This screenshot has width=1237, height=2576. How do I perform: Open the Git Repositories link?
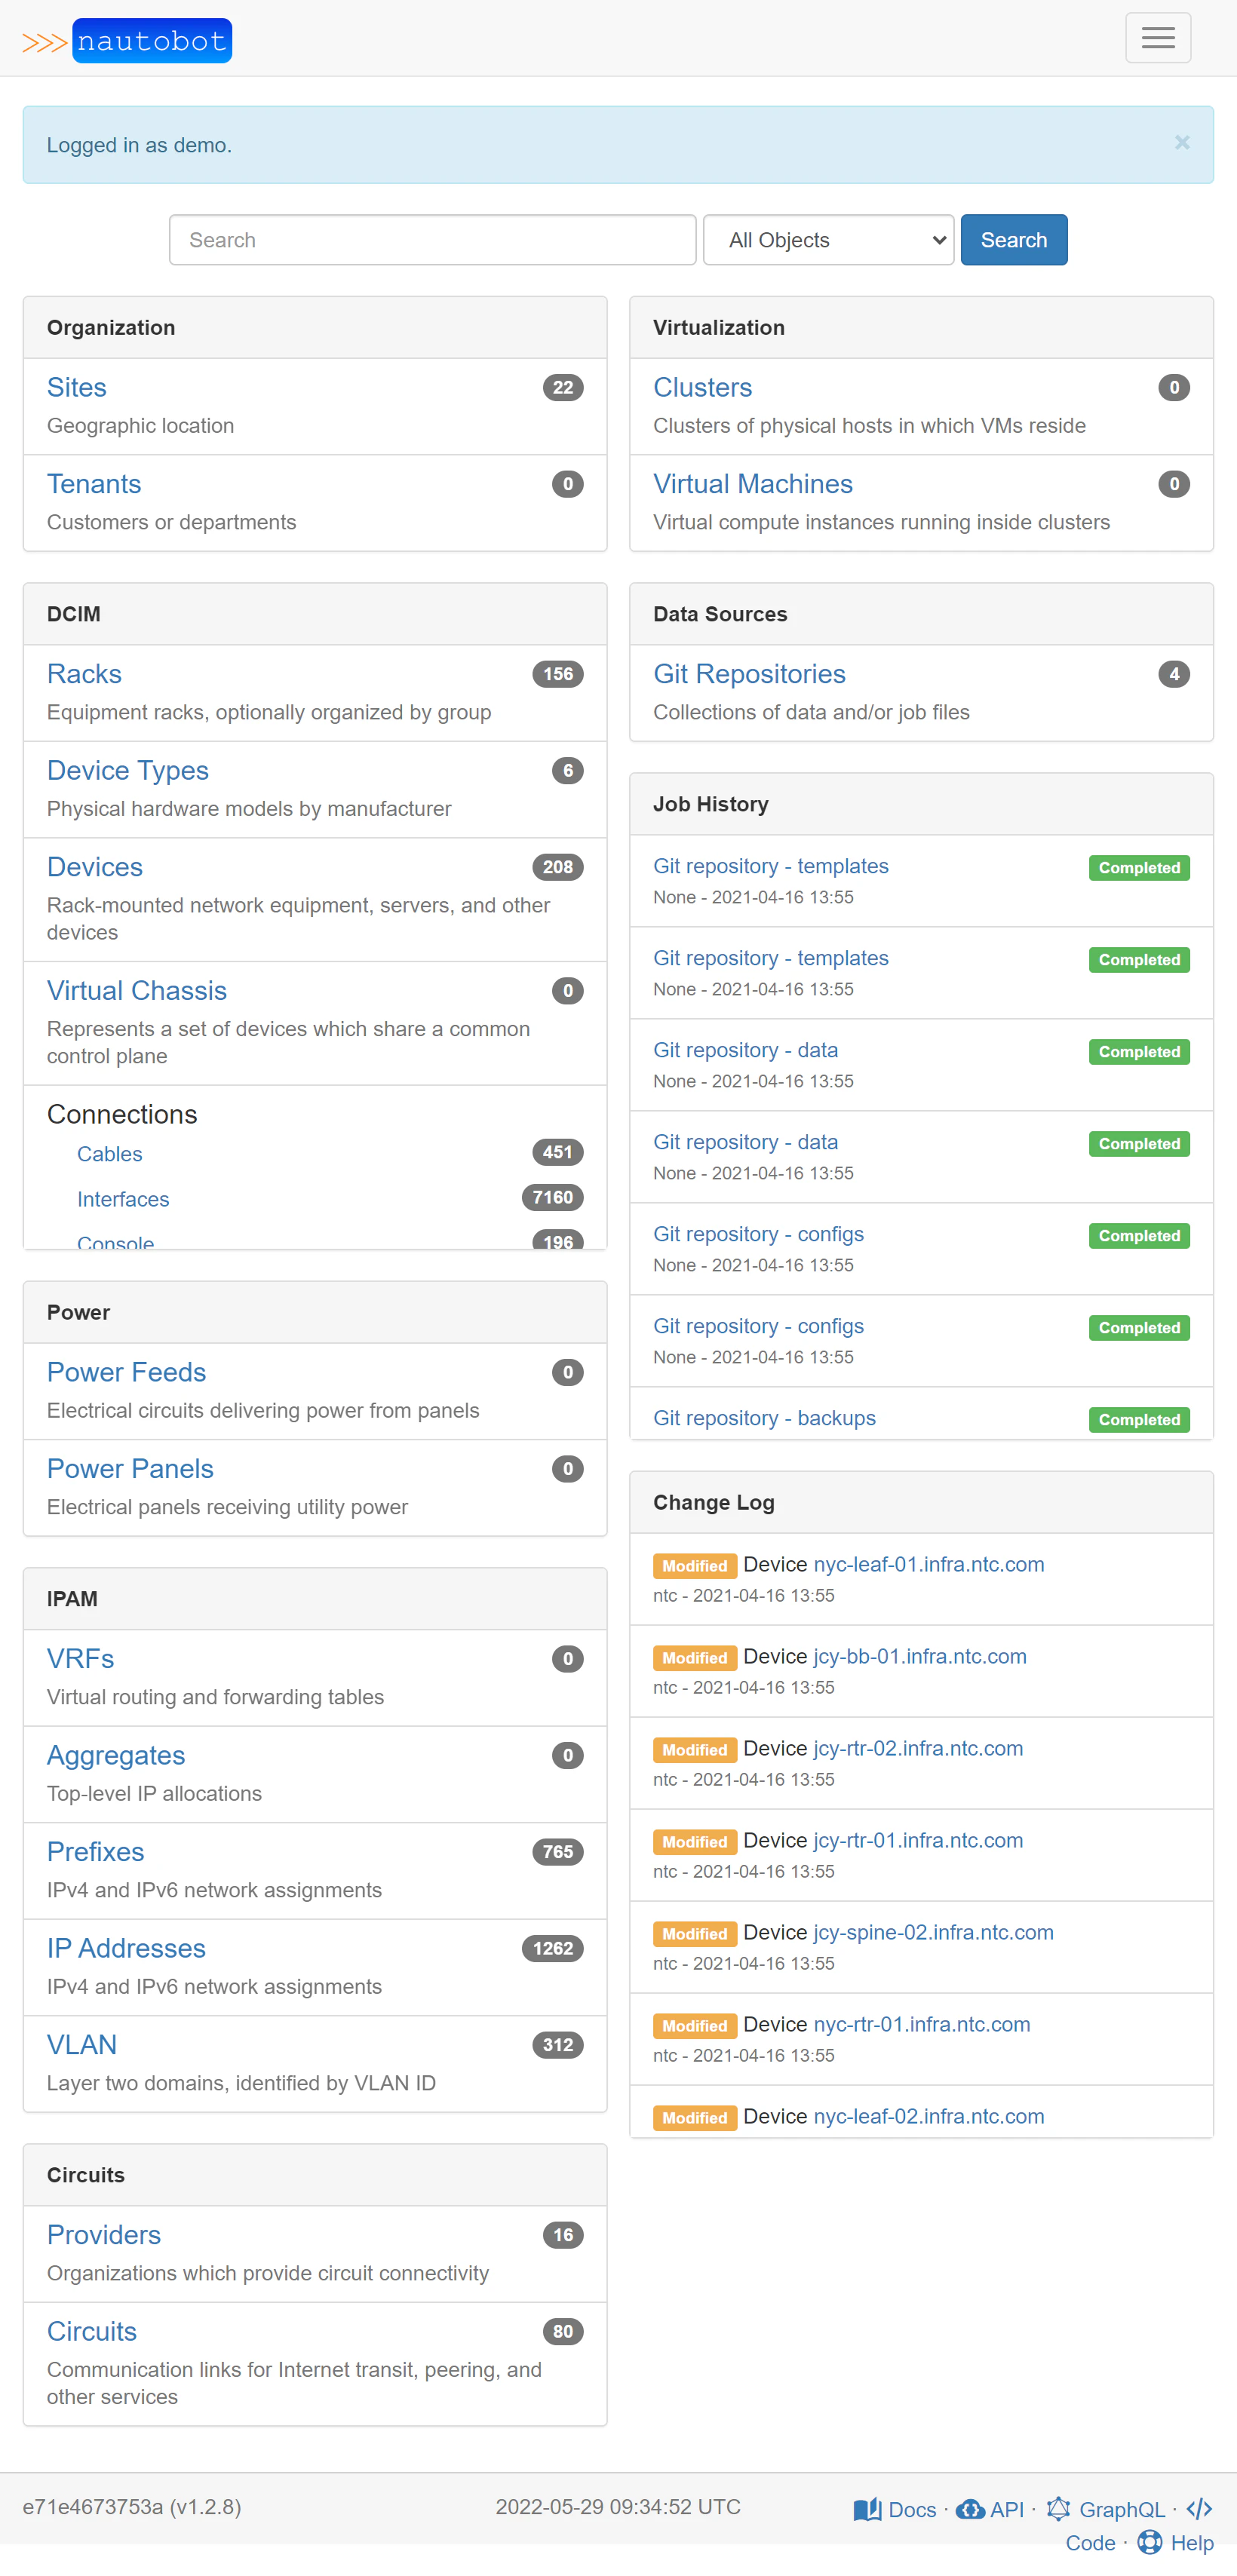point(749,674)
